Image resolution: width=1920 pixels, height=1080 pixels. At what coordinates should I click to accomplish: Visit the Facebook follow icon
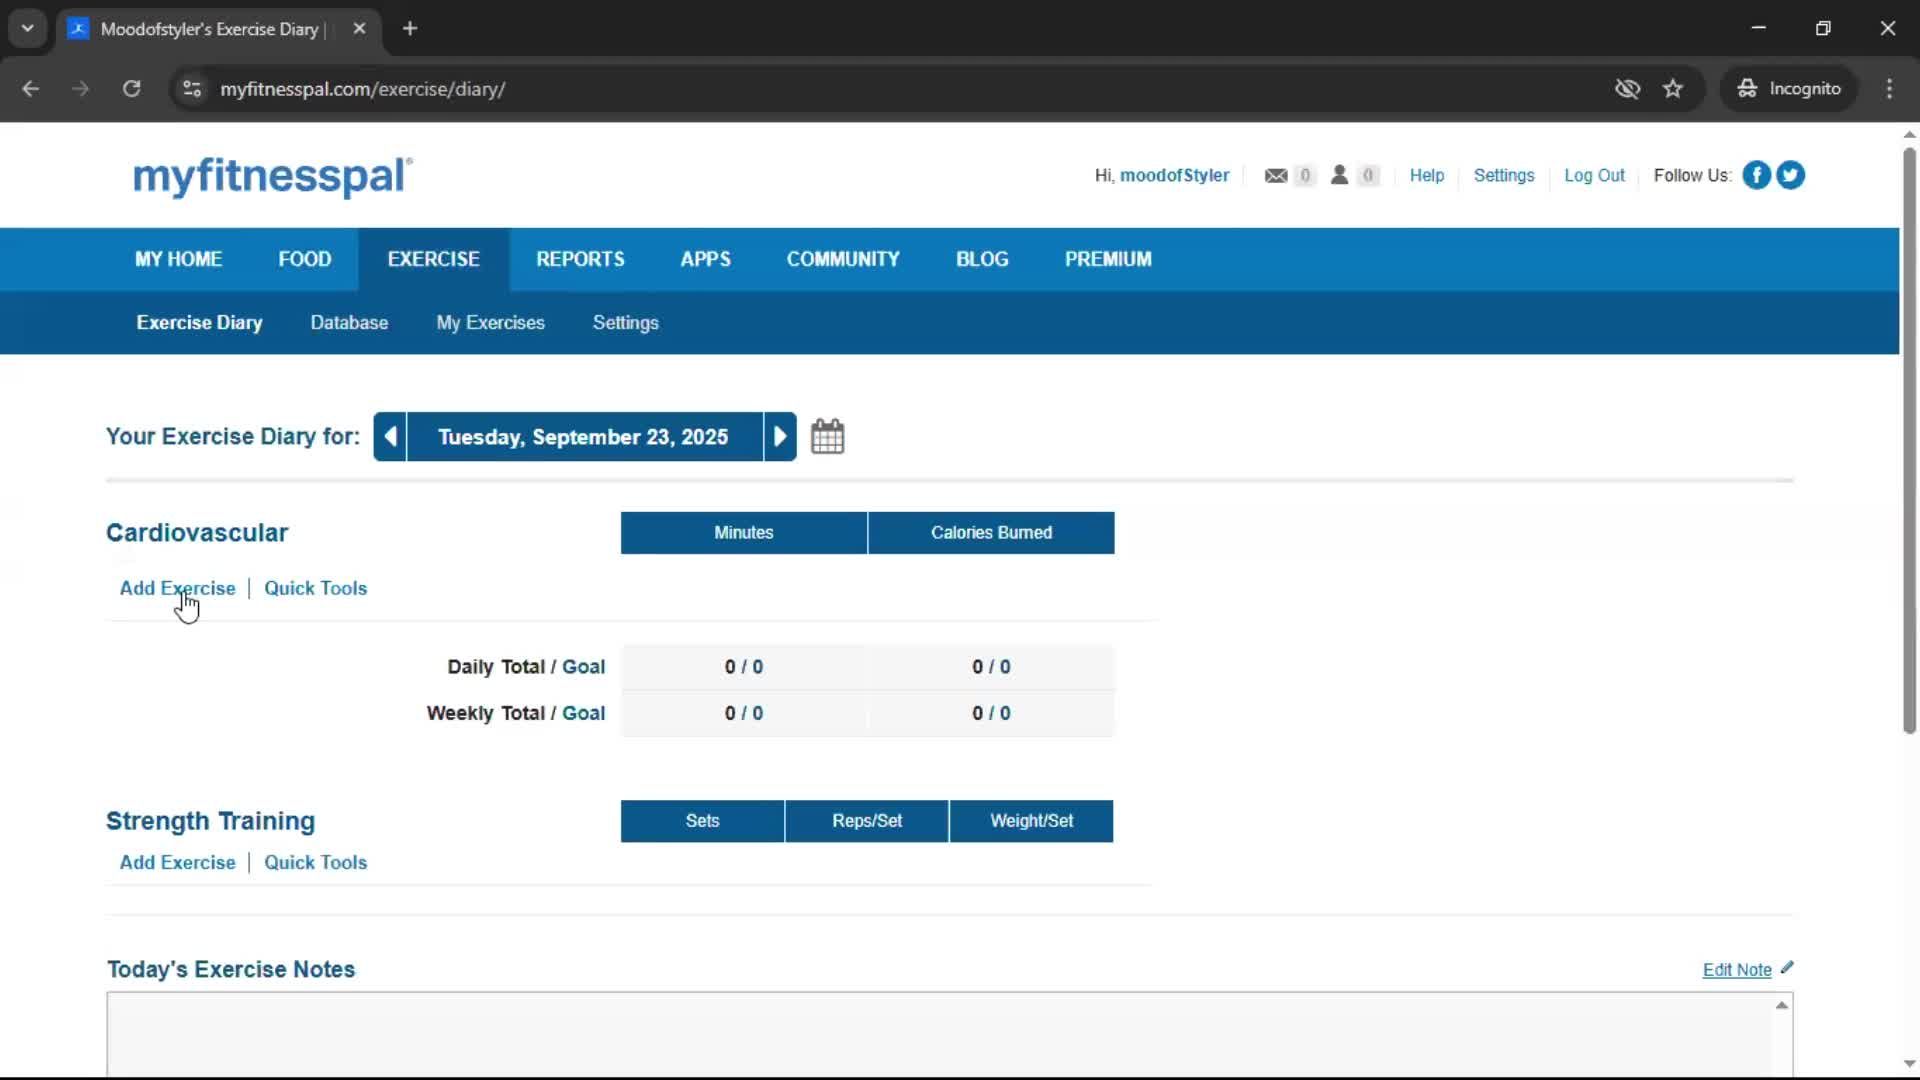click(x=1756, y=175)
